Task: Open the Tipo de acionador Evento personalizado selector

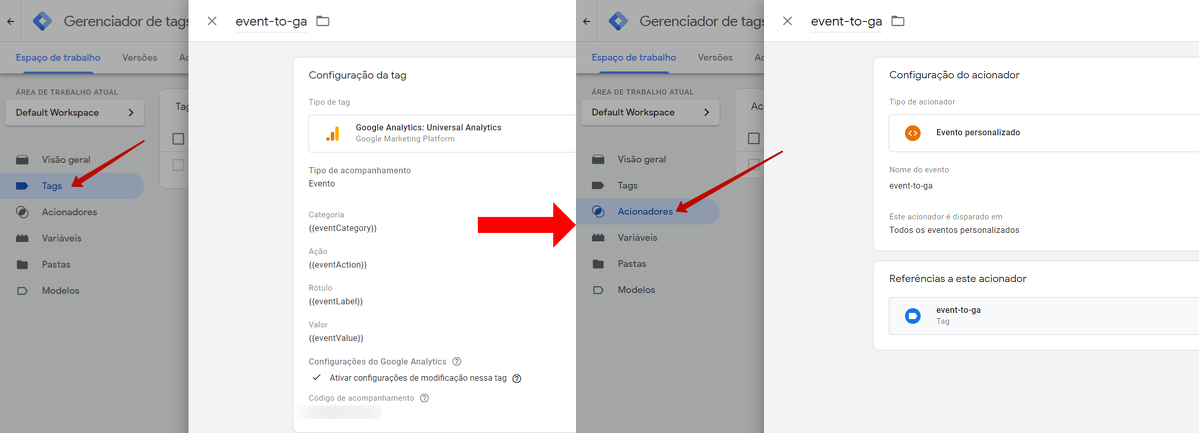Action: (x=1040, y=132)
